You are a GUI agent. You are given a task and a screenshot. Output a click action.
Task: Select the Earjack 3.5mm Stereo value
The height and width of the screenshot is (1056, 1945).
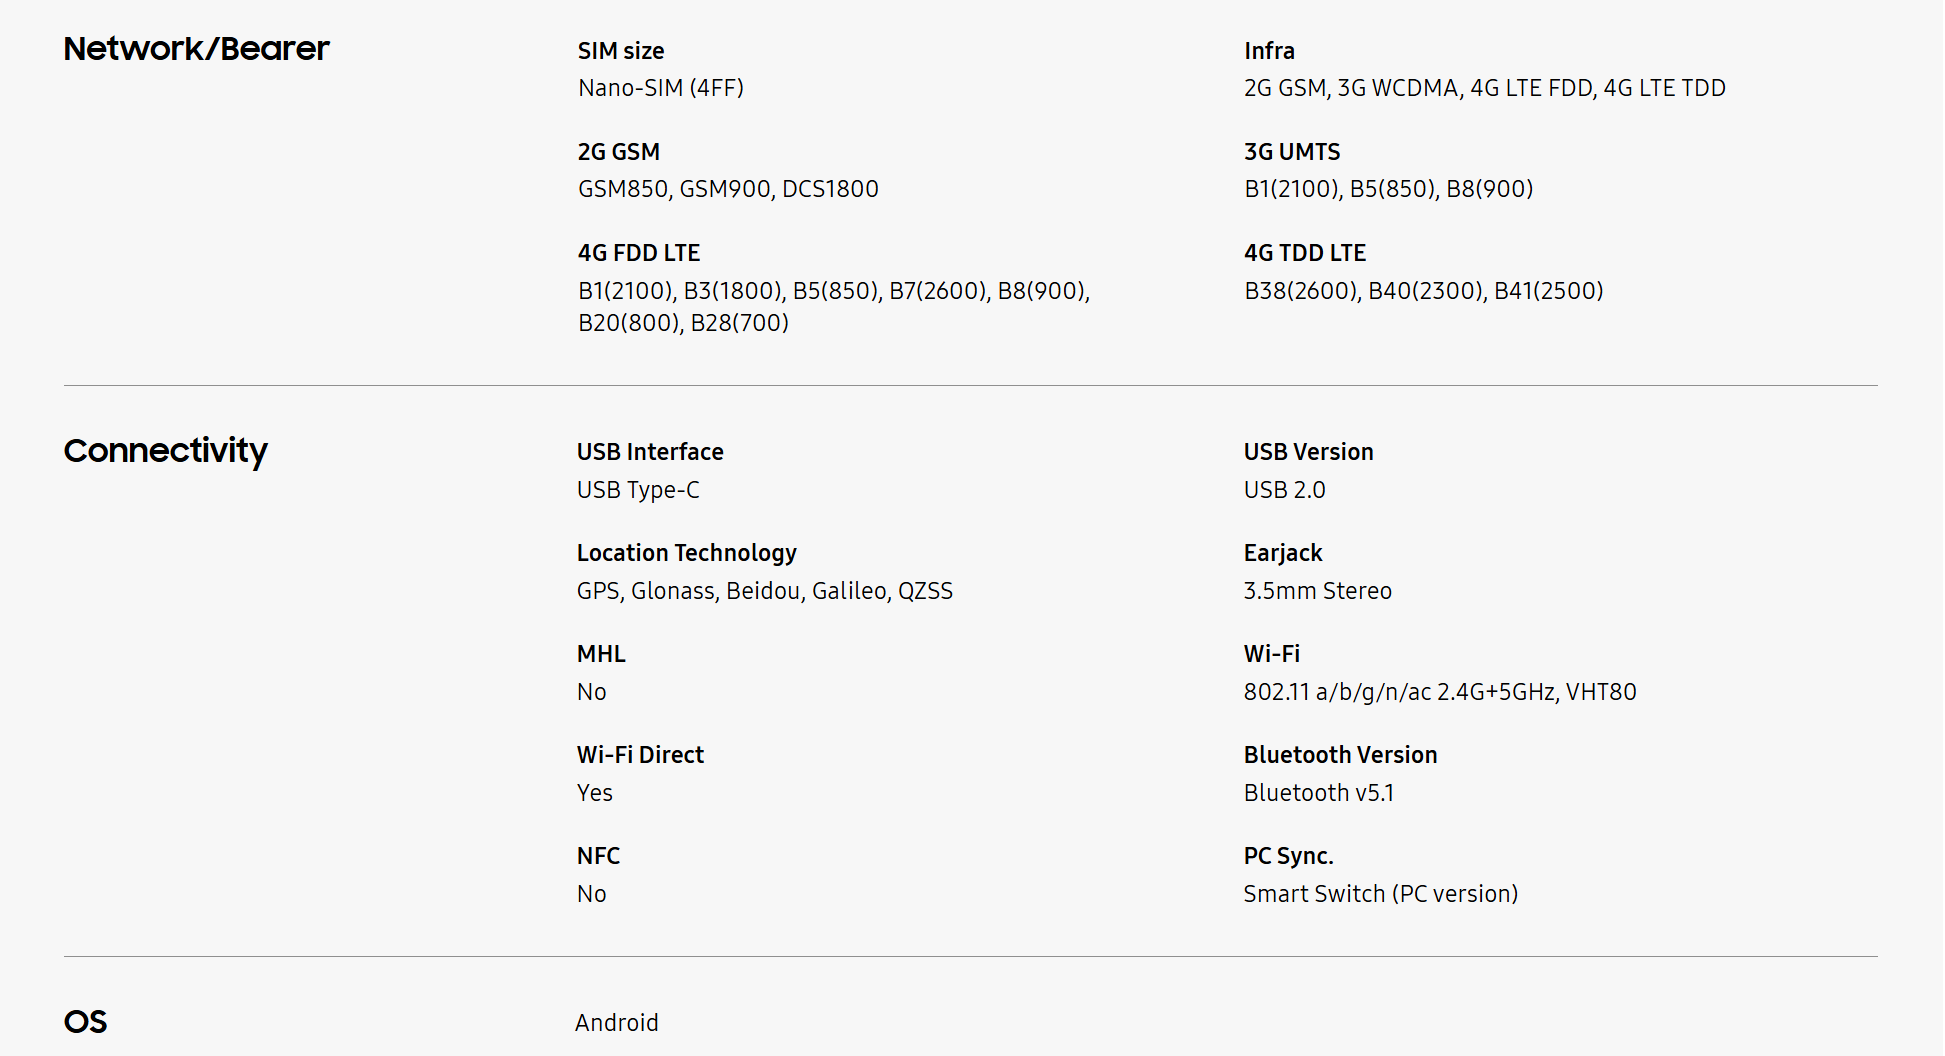(x=1317, y=591)
